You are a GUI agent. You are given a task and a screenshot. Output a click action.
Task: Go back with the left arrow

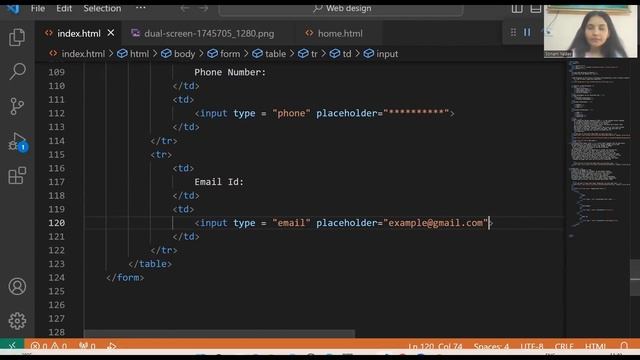[x=184, y=8]
